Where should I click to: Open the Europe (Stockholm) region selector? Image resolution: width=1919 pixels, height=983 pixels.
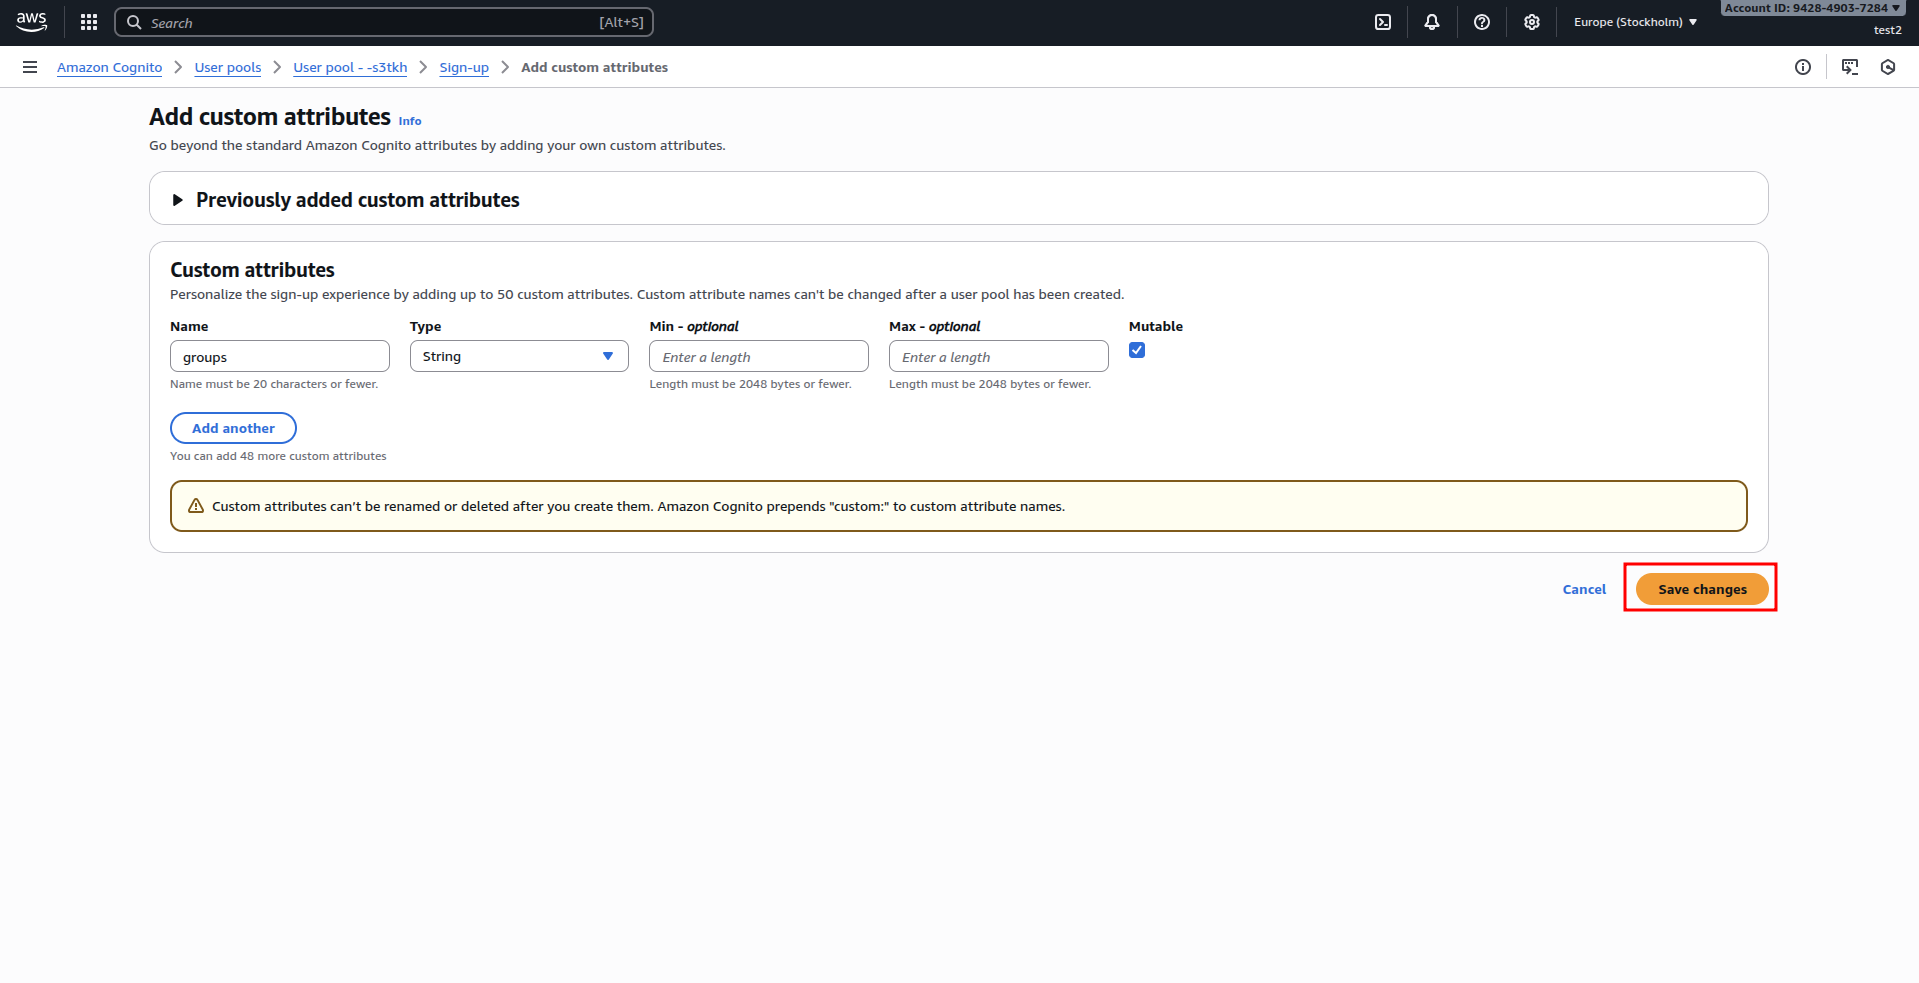click(x=1635, y=22)
